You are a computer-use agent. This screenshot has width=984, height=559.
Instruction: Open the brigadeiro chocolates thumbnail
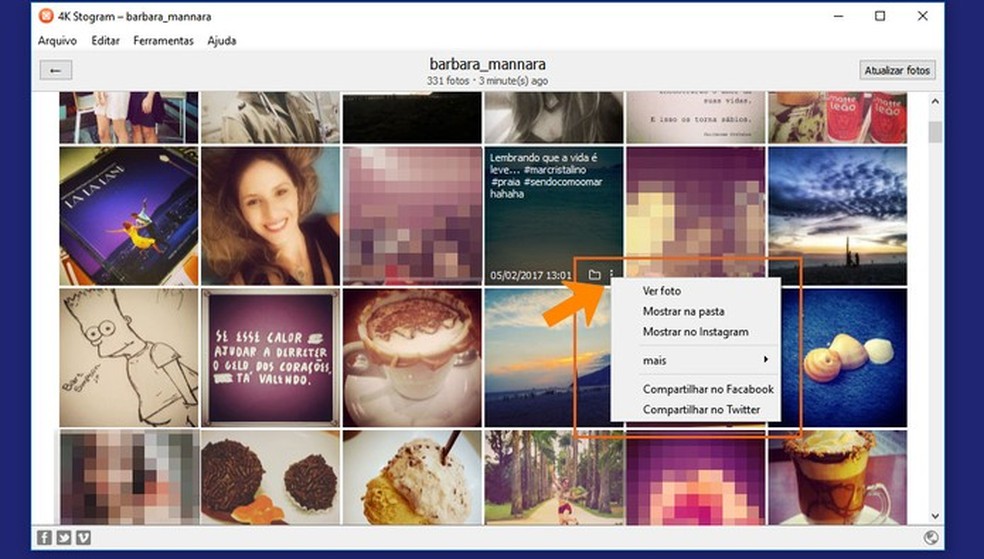(270, 477)
